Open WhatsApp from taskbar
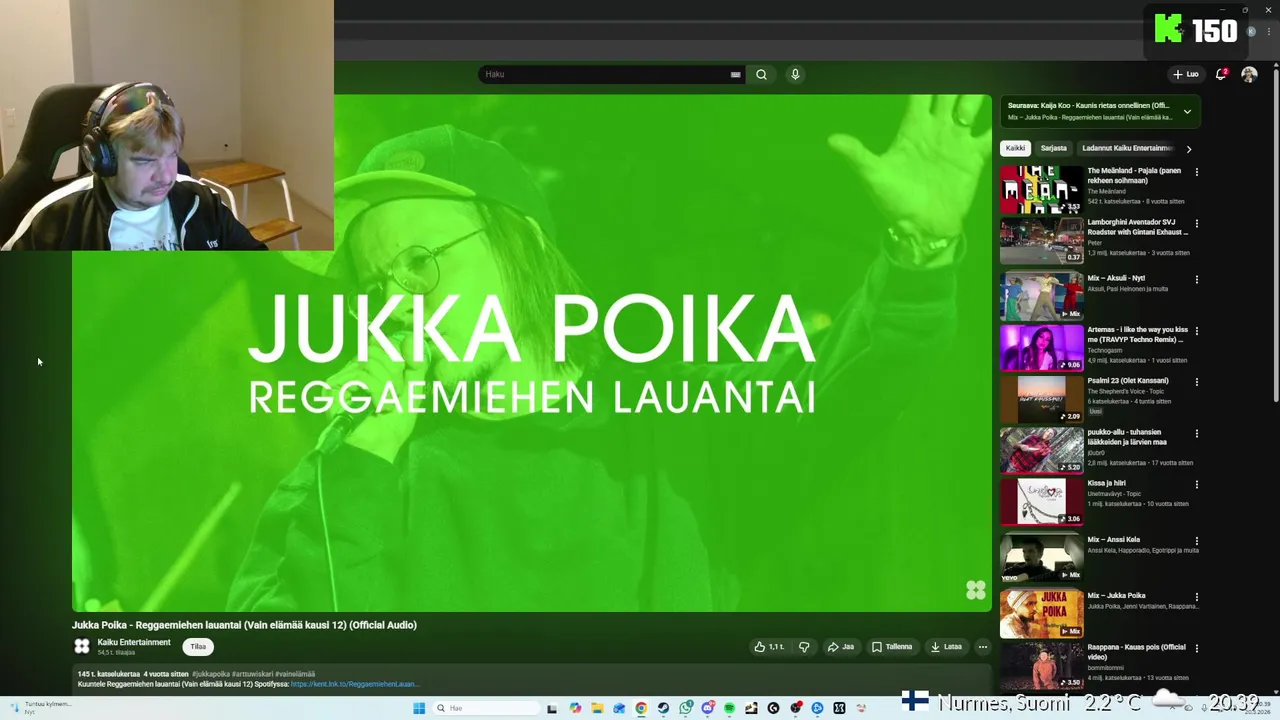Viewport: 1280px width, 720px height. coord(686,708)
